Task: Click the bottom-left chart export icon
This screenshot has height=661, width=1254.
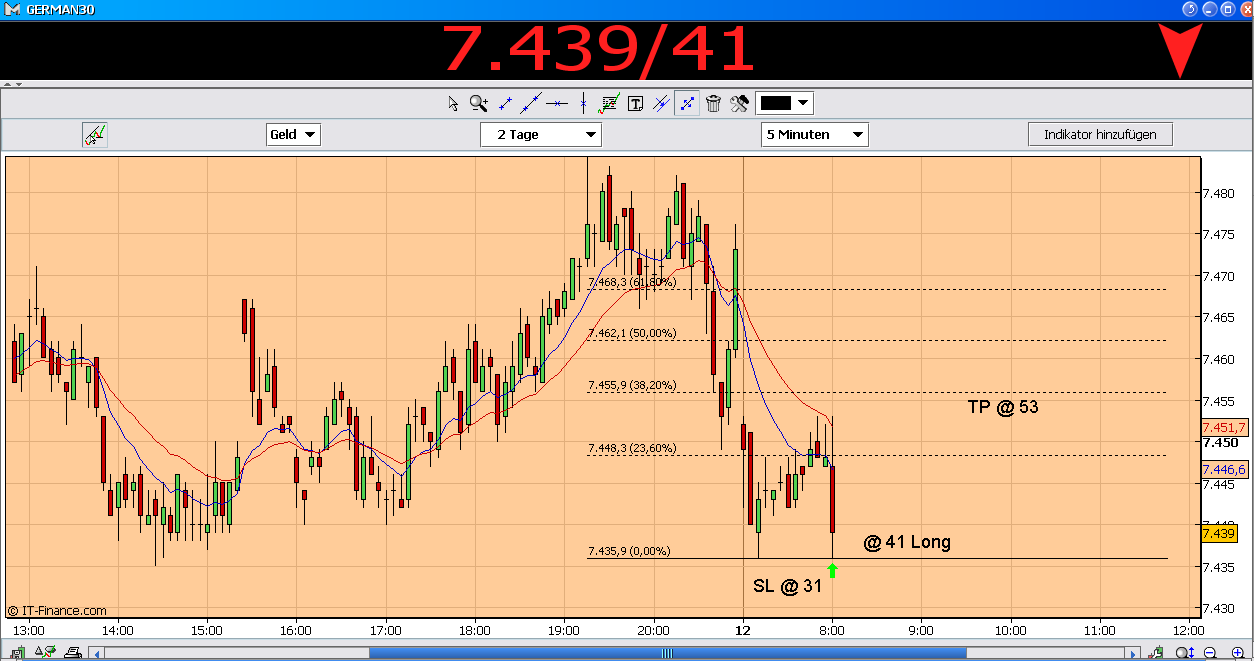Action: click(19, 652)
